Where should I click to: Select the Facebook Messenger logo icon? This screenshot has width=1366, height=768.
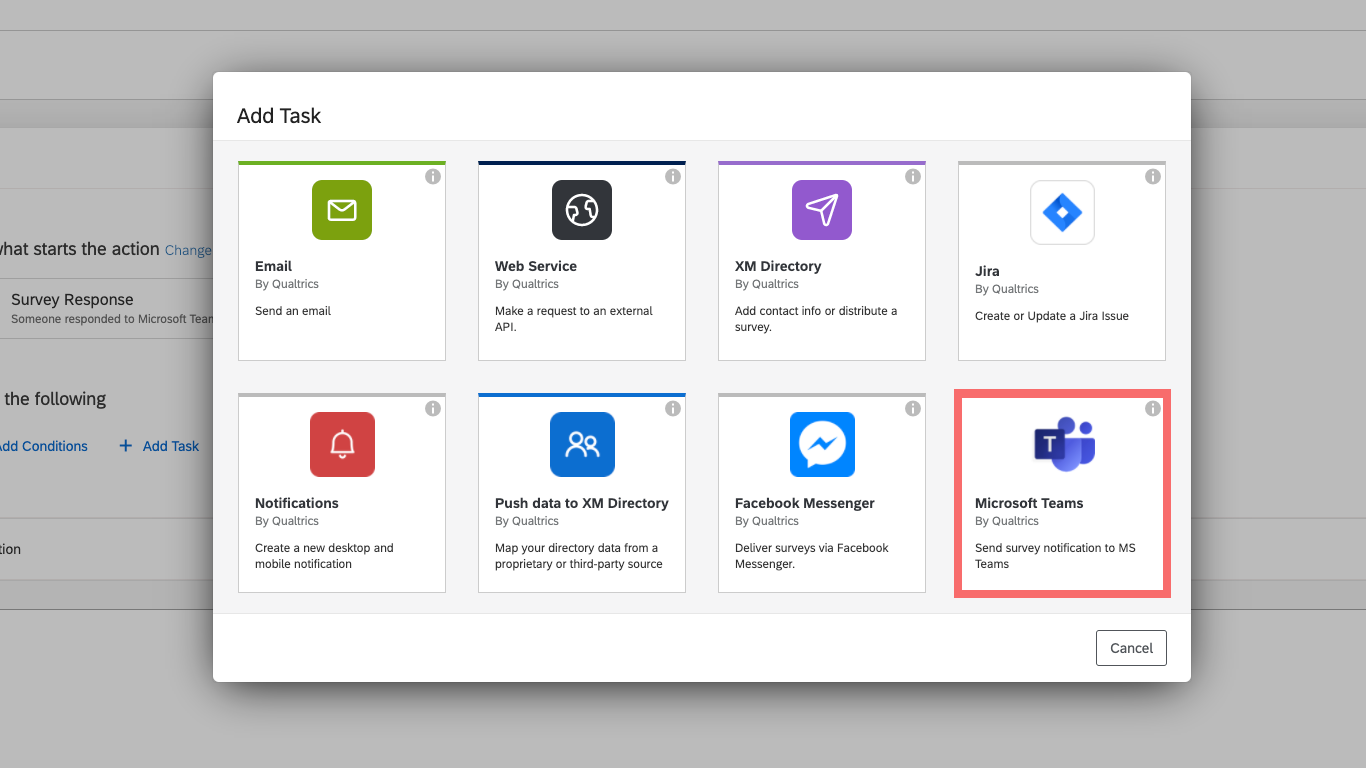(822, 444)
